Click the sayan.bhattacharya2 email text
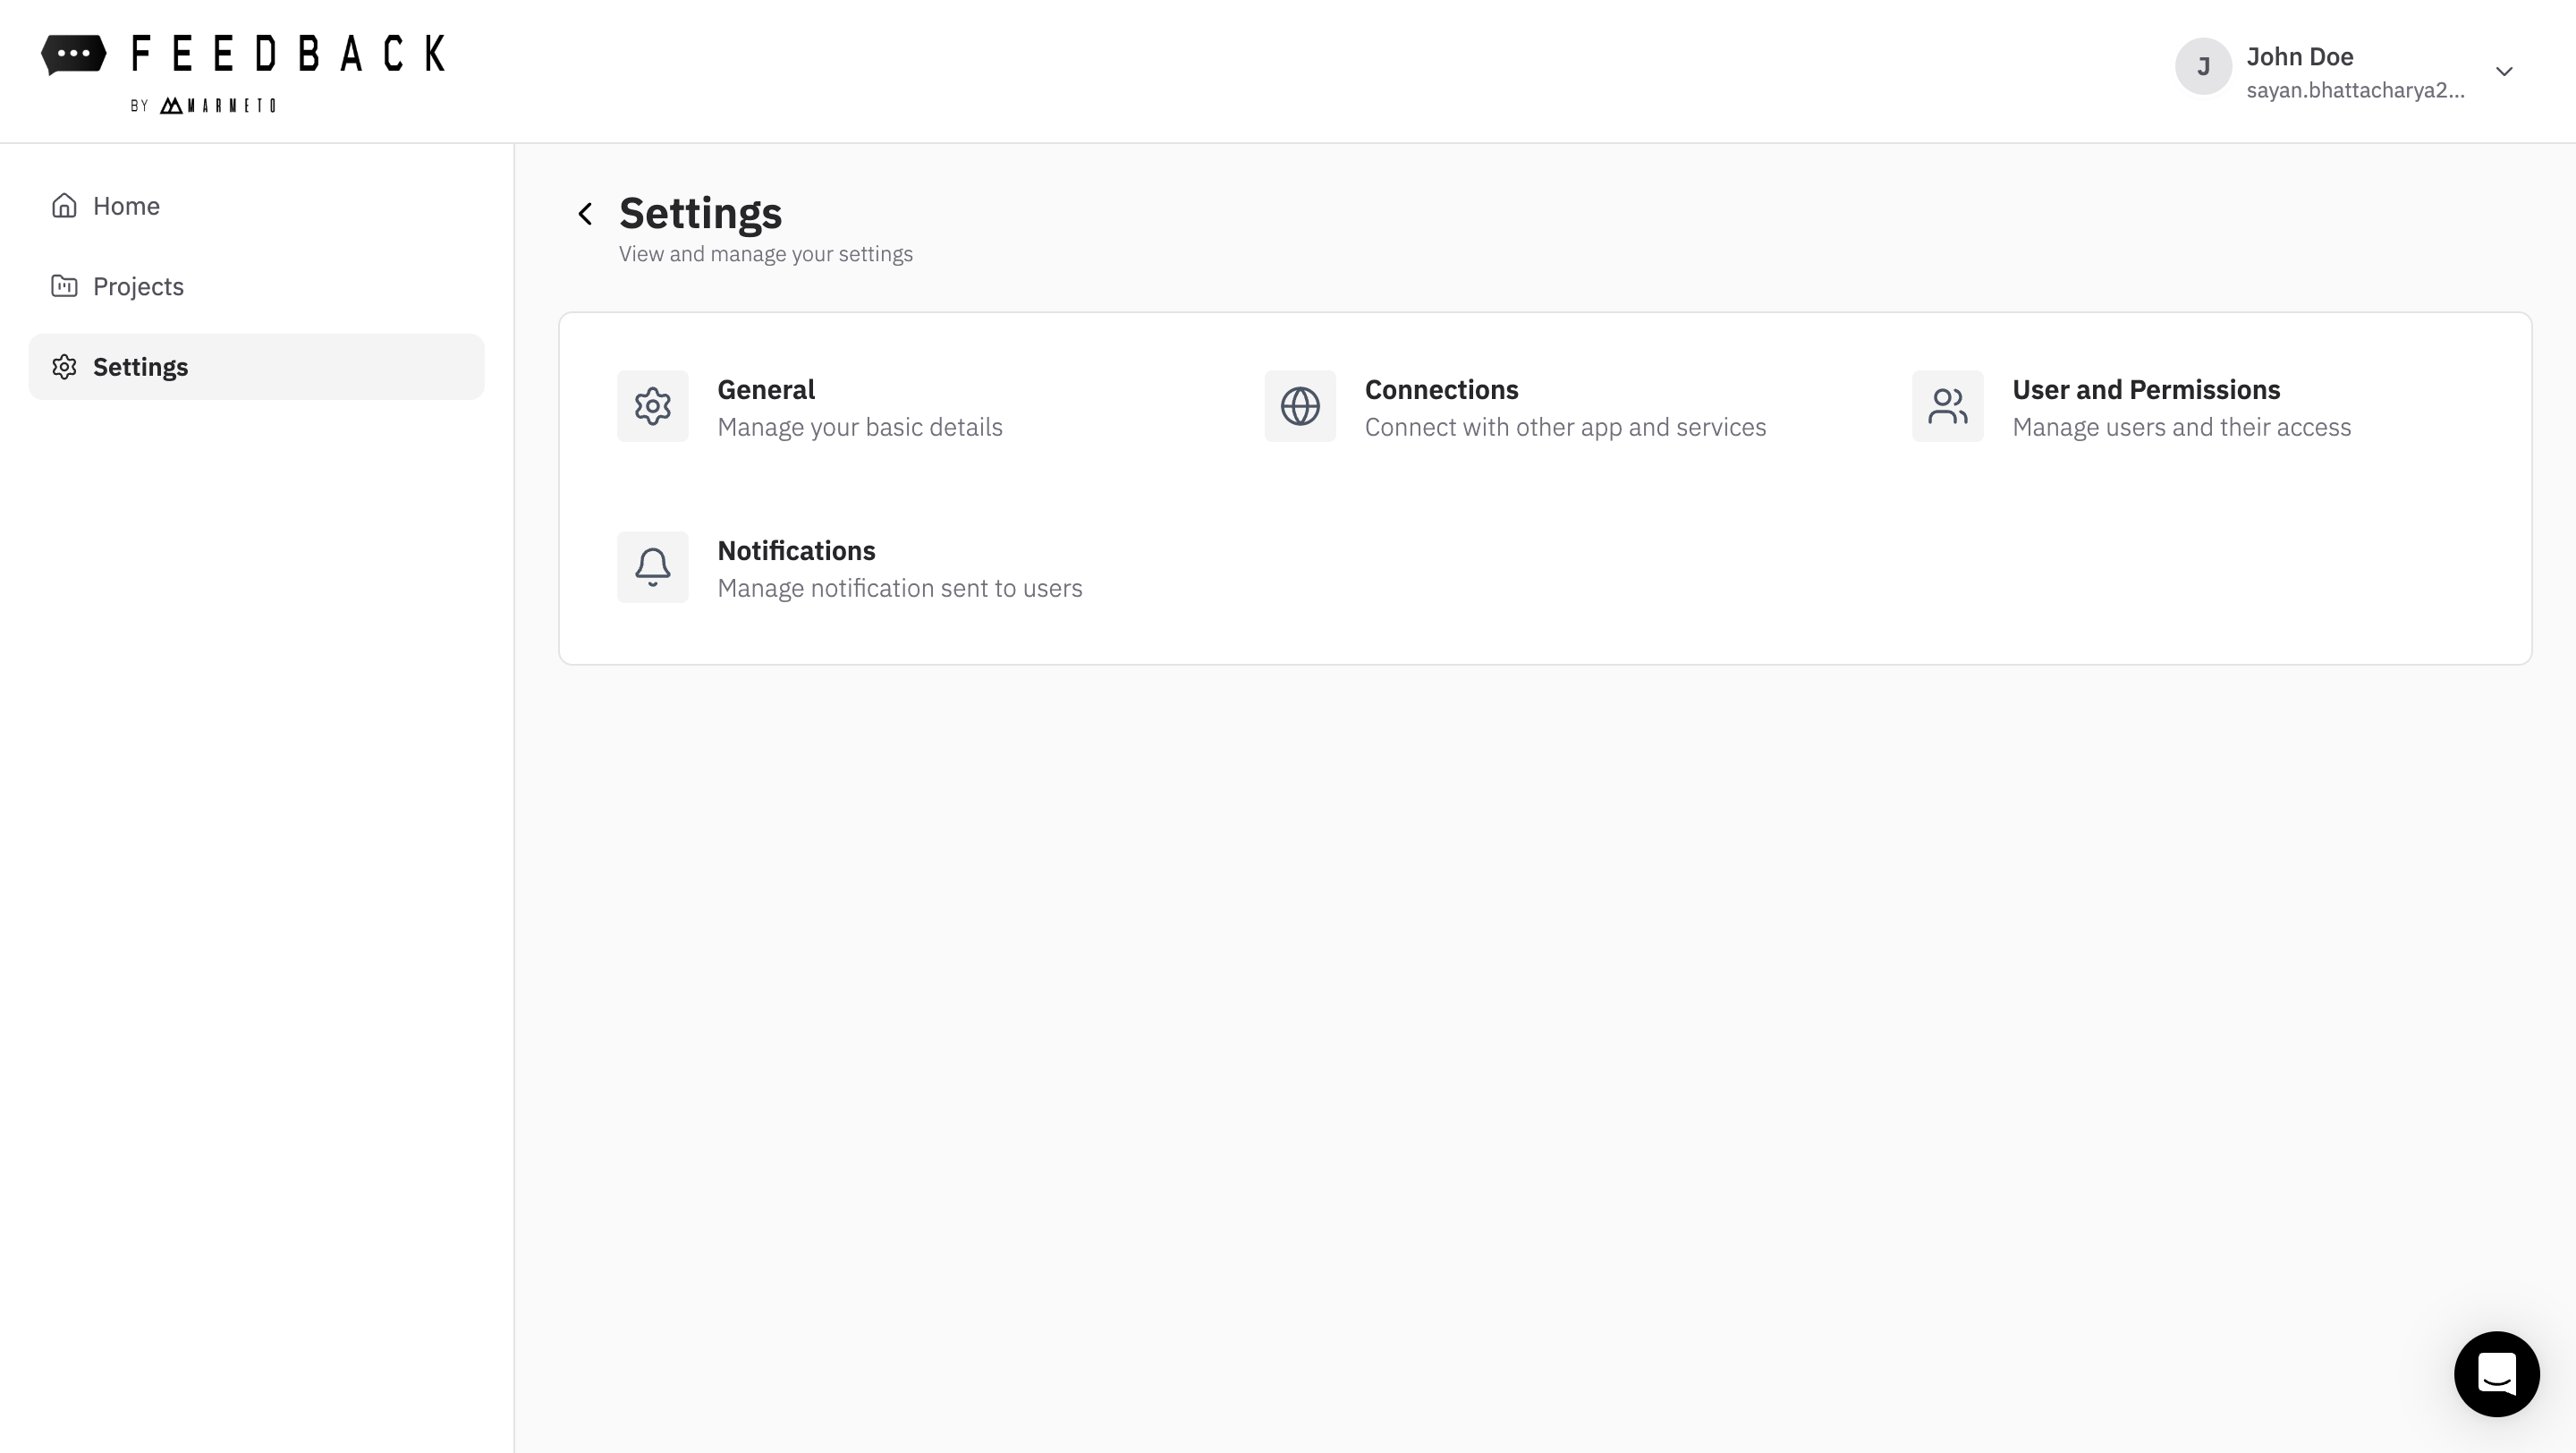This screenshot has height=1453, width=2576. [x=2356, y=90]
